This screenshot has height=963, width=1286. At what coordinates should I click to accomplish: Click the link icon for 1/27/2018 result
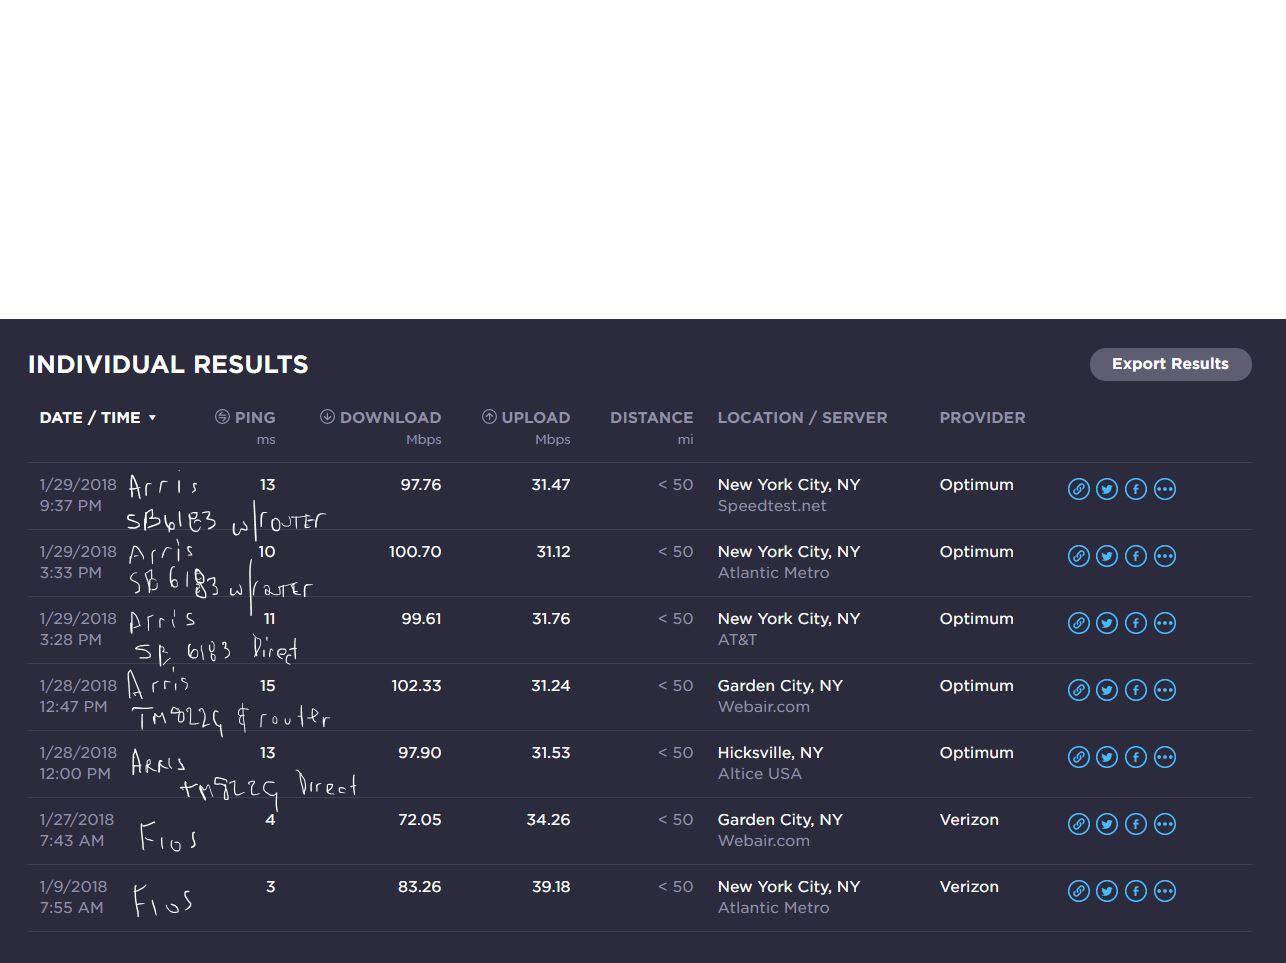coord(1078,824)
